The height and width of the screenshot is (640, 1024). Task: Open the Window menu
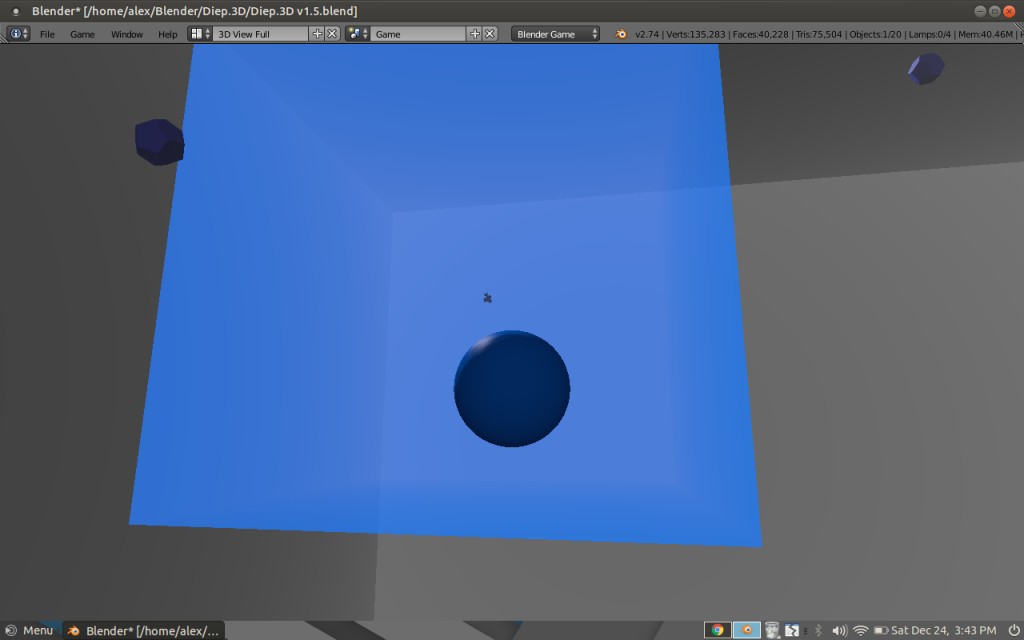pyautogui.click(x=127, y=33)
